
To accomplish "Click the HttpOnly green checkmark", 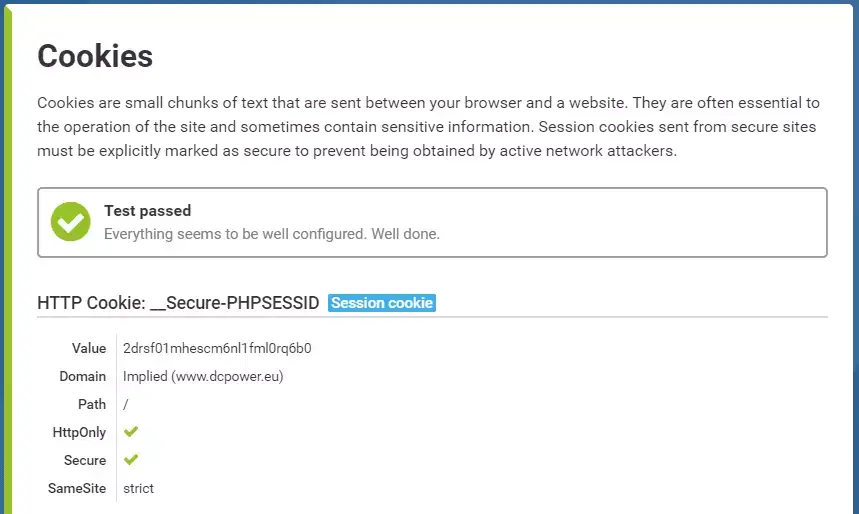I will (131, 432).
